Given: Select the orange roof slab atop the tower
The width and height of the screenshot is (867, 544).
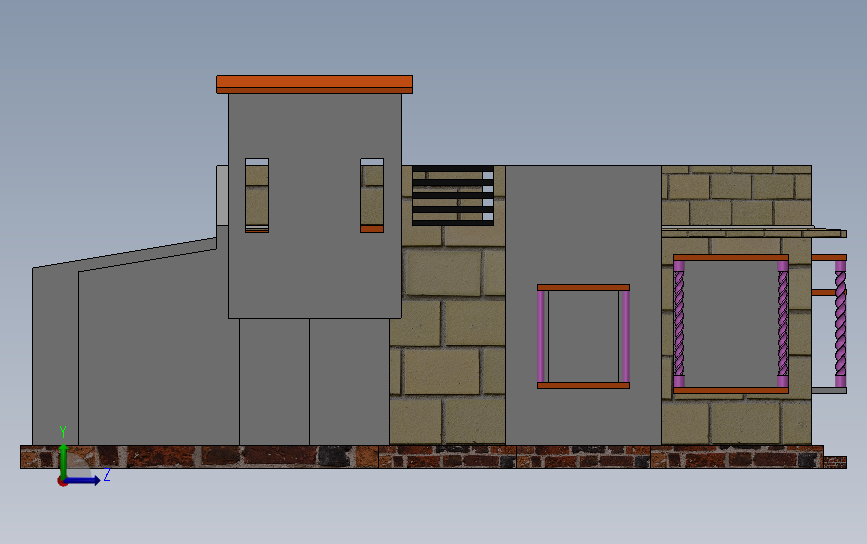Looking at the screenshot, I should coord(314,84).
